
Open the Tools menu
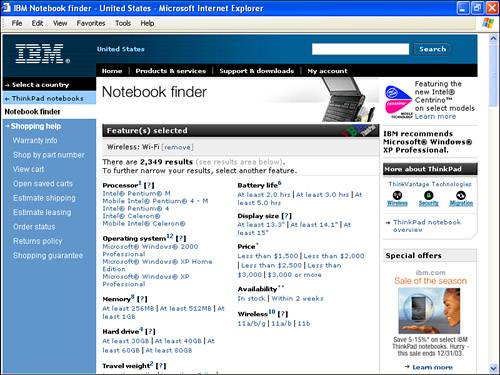[123, 23]
